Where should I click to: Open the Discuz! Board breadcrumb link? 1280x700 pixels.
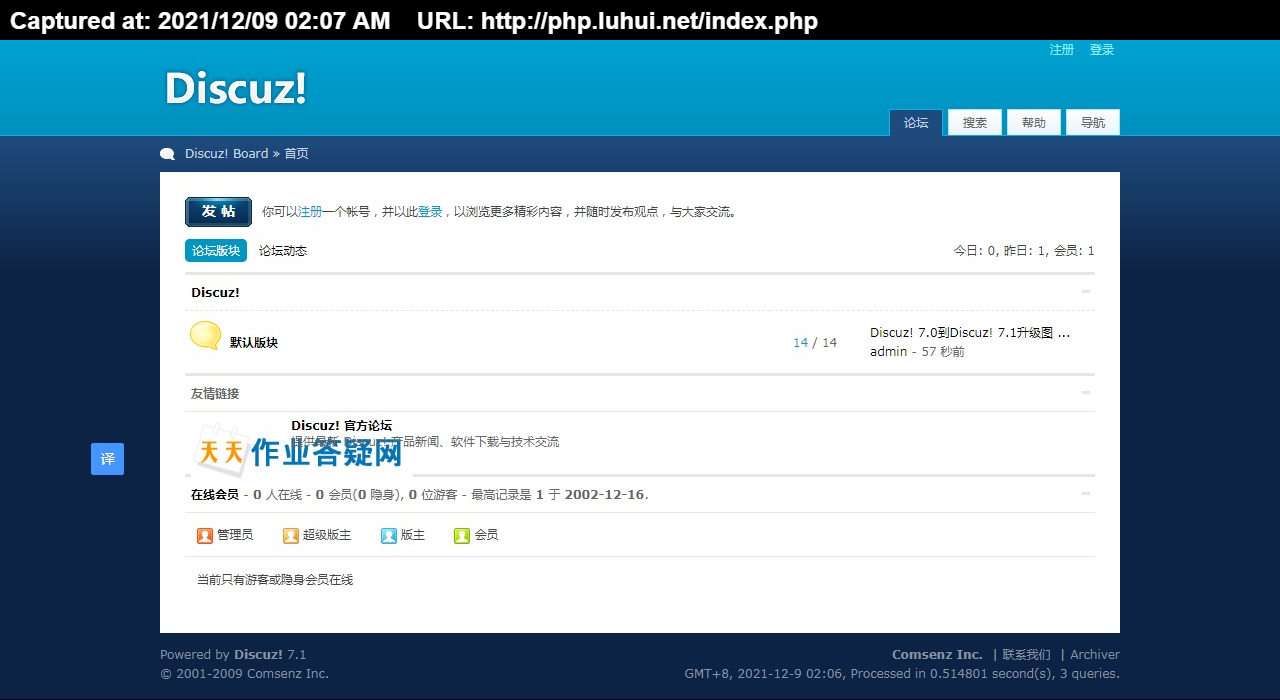point(227,154)
